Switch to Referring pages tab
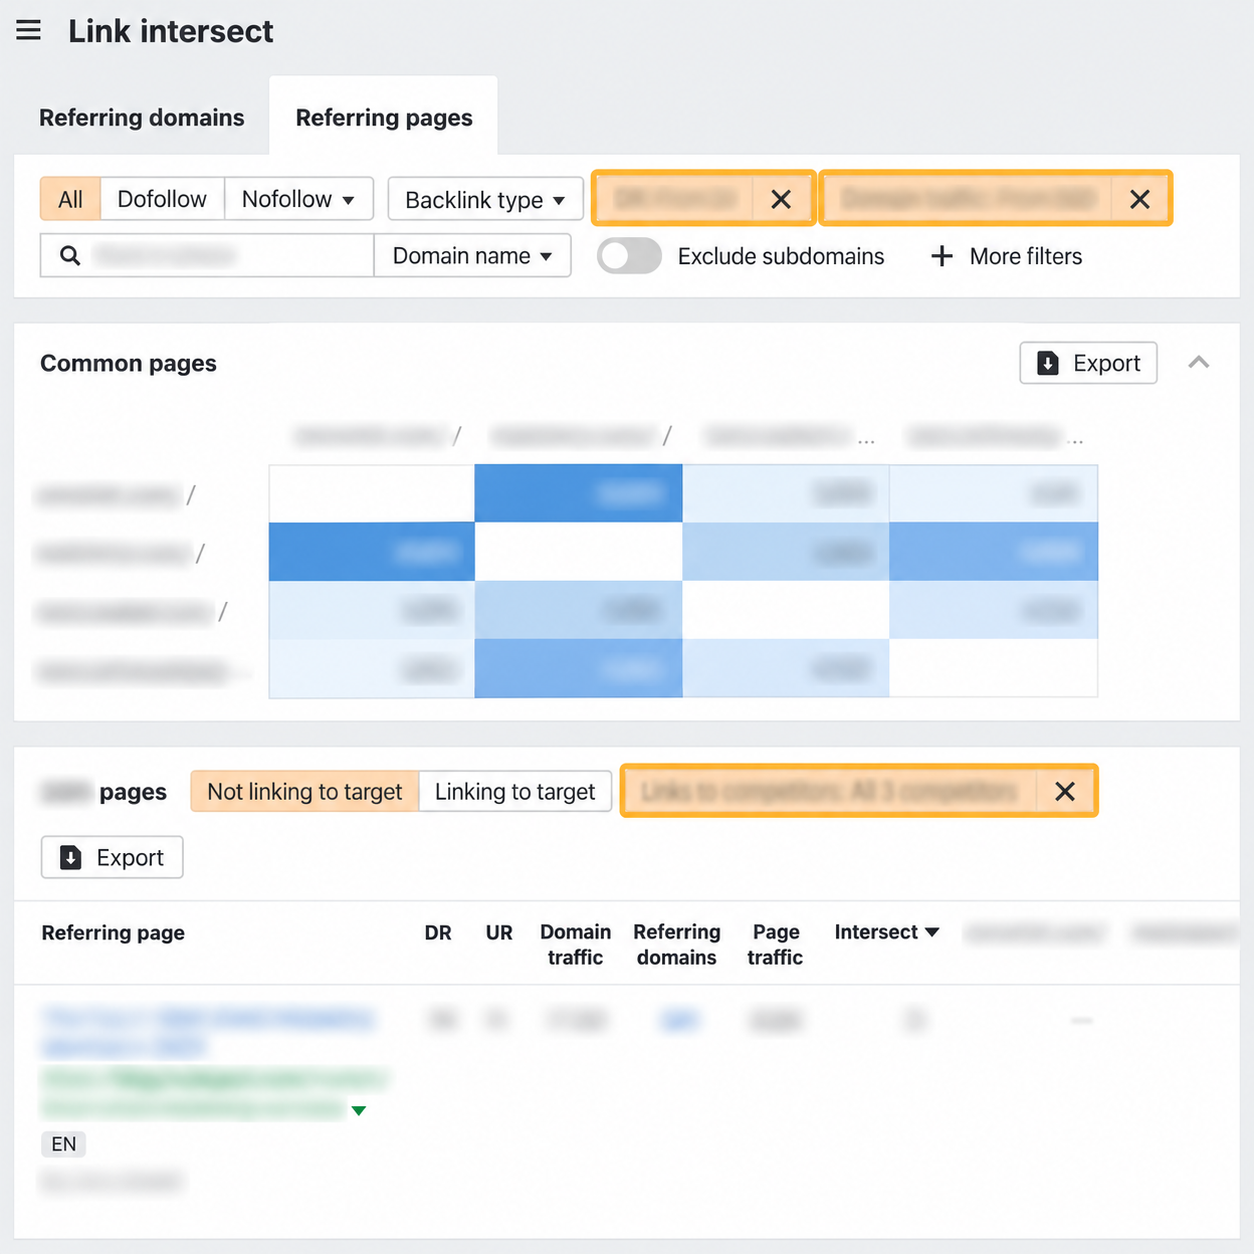This screenshot has width=1254, height=1254. pyautogui.click(x=384, y=118)
